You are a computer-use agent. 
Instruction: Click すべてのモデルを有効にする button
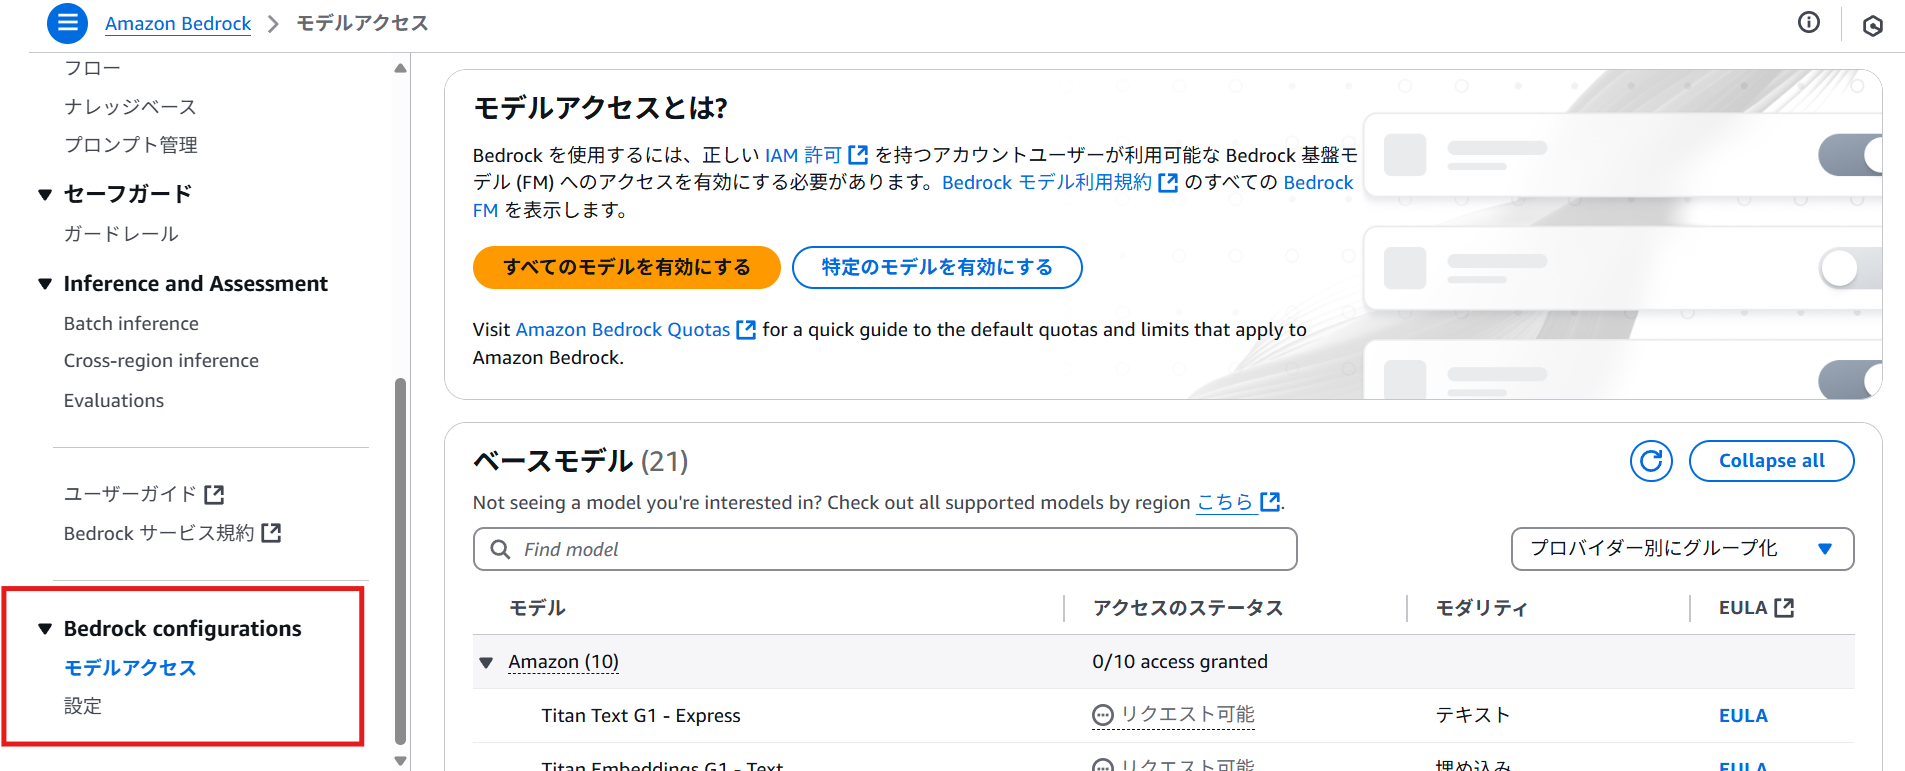(627, 267)
